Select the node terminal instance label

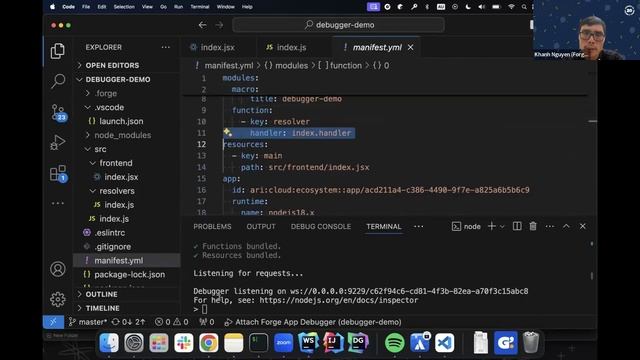pos(466,227)
